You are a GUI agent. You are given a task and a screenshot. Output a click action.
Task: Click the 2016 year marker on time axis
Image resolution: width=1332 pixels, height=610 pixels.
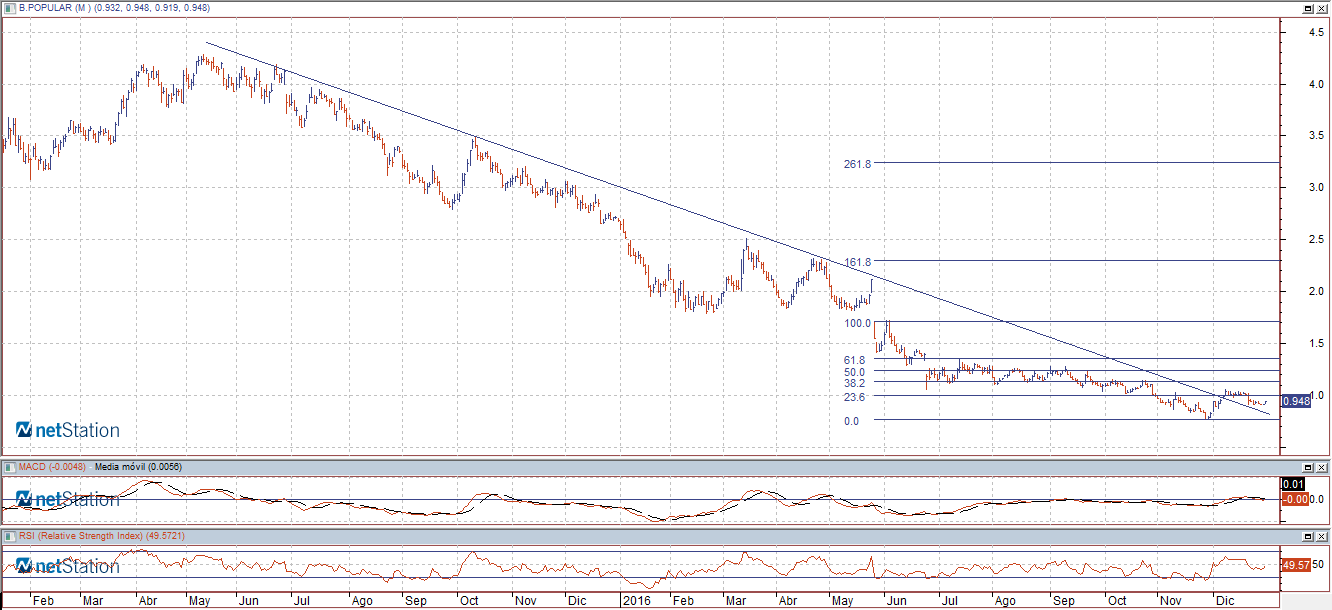coord(636,601)
